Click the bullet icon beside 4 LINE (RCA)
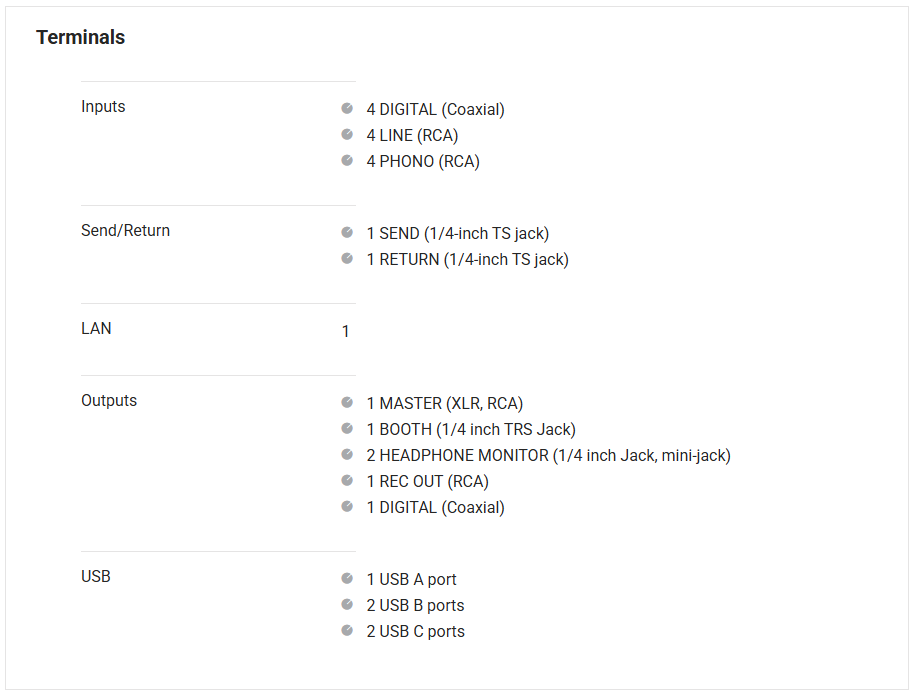This screenshot has width=915, height=695. (x=347, y=134)
